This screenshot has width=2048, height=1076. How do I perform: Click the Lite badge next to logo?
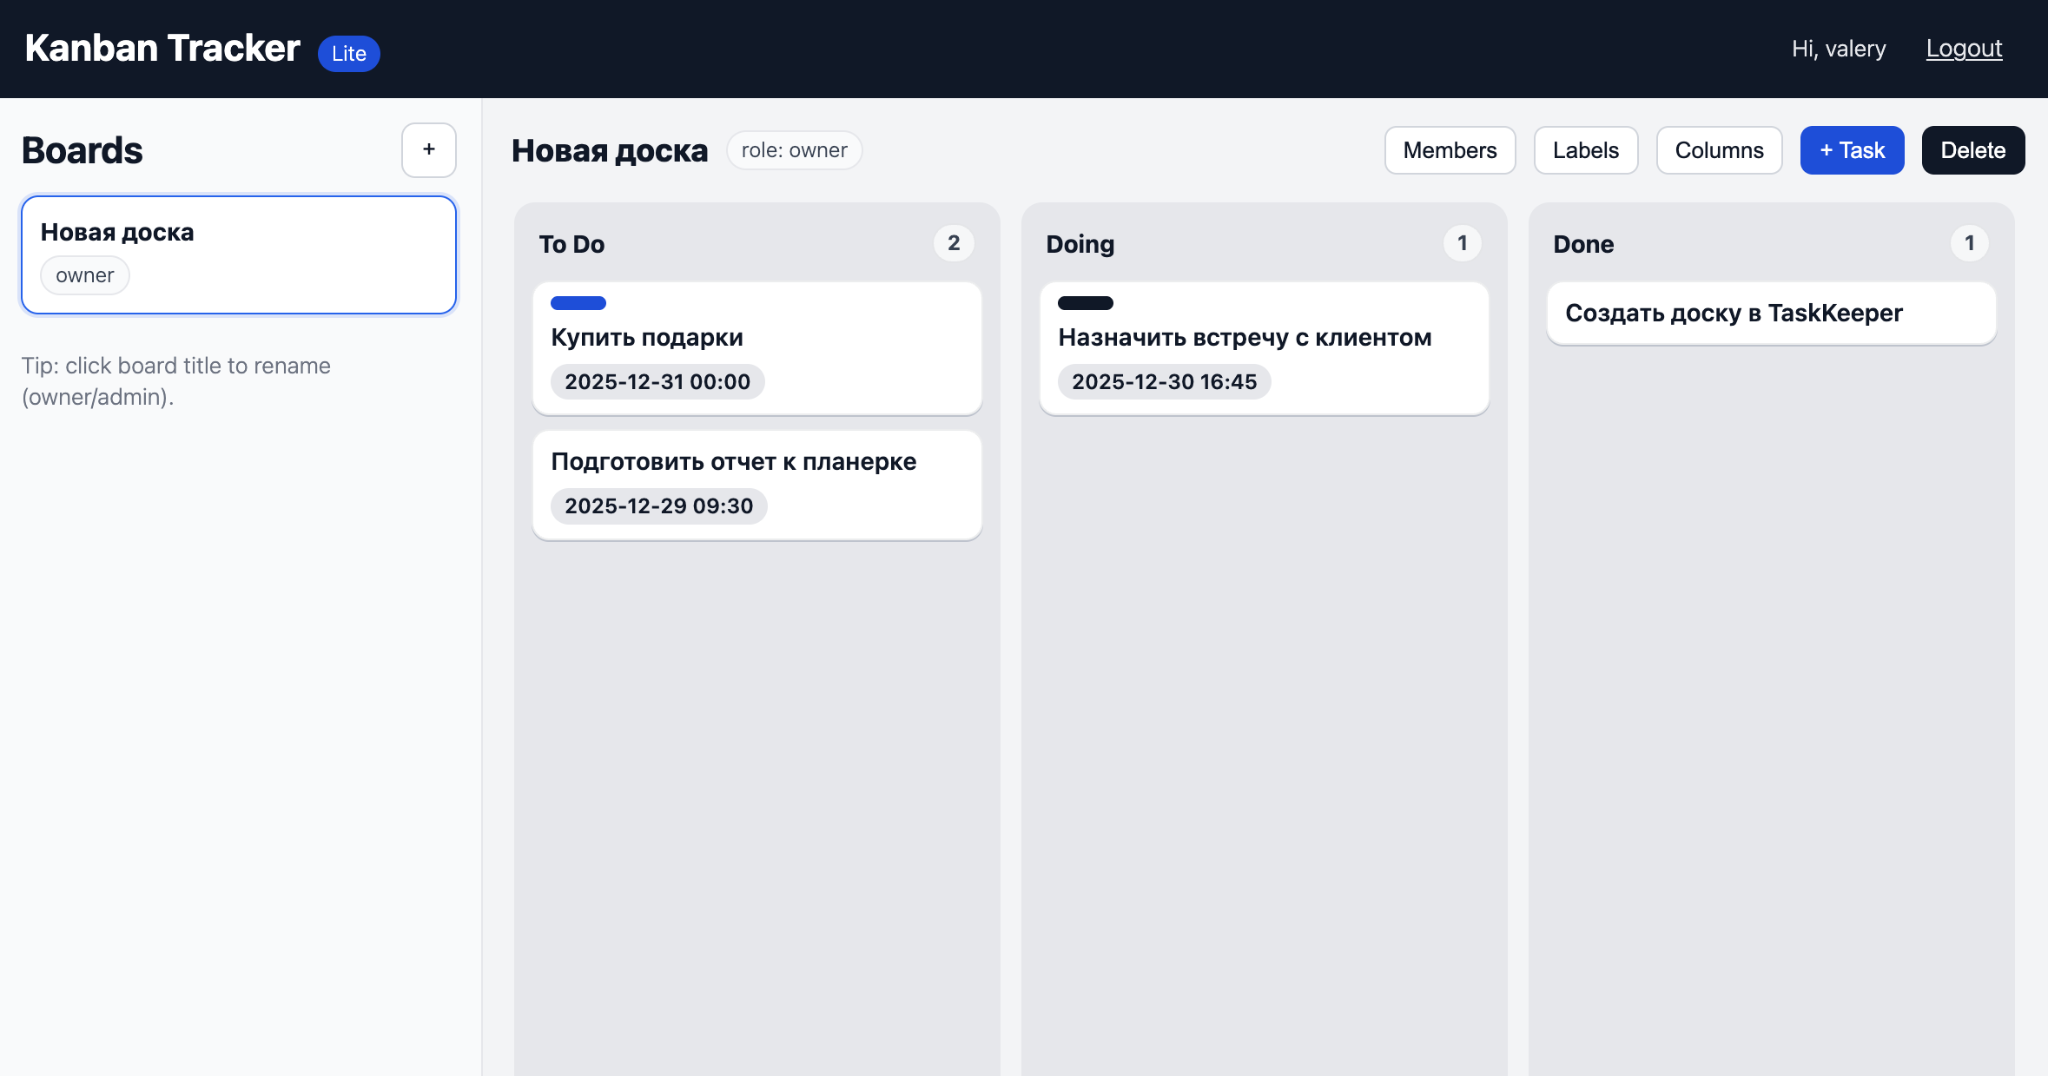click(x=348, y=53)
